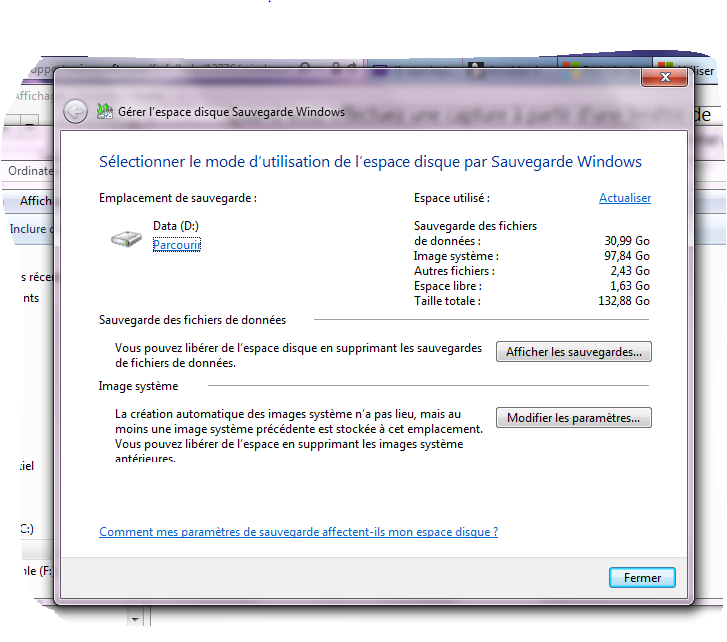Image resolution: width=727 pixels, height=642 pixels.
Task: Click the Taille totale label
Action: pos(447,301)
